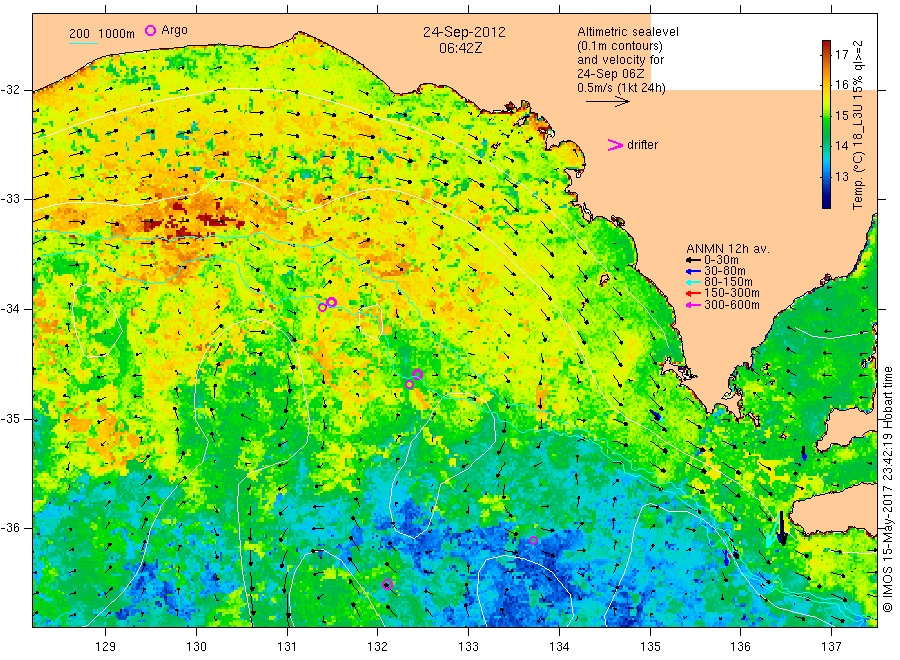
Task: Click the 'drifter' legend label
Action: tap(642, 145)
